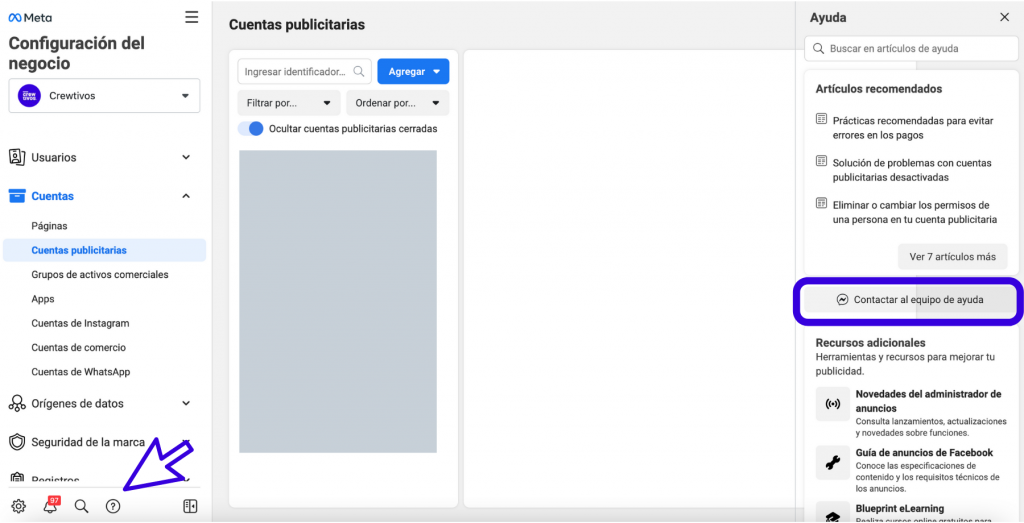Image resolution: width=1024 pixels, height=523 pixels.
Task: Select Páginas in the sidebar
Action: (50, 226)
